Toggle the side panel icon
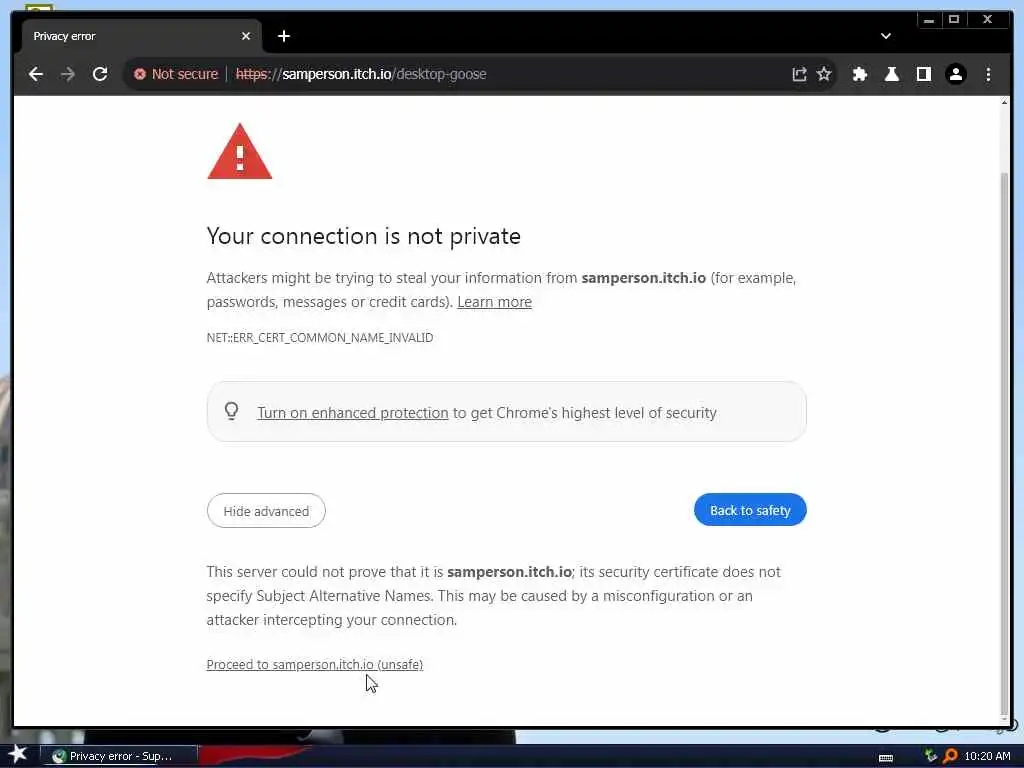The image size is (1024, 768). tap(924, 74)
